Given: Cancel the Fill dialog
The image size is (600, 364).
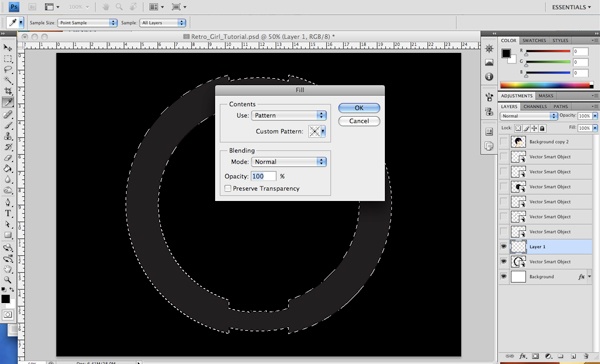Looking at the screenshot, I should [359, 121].
